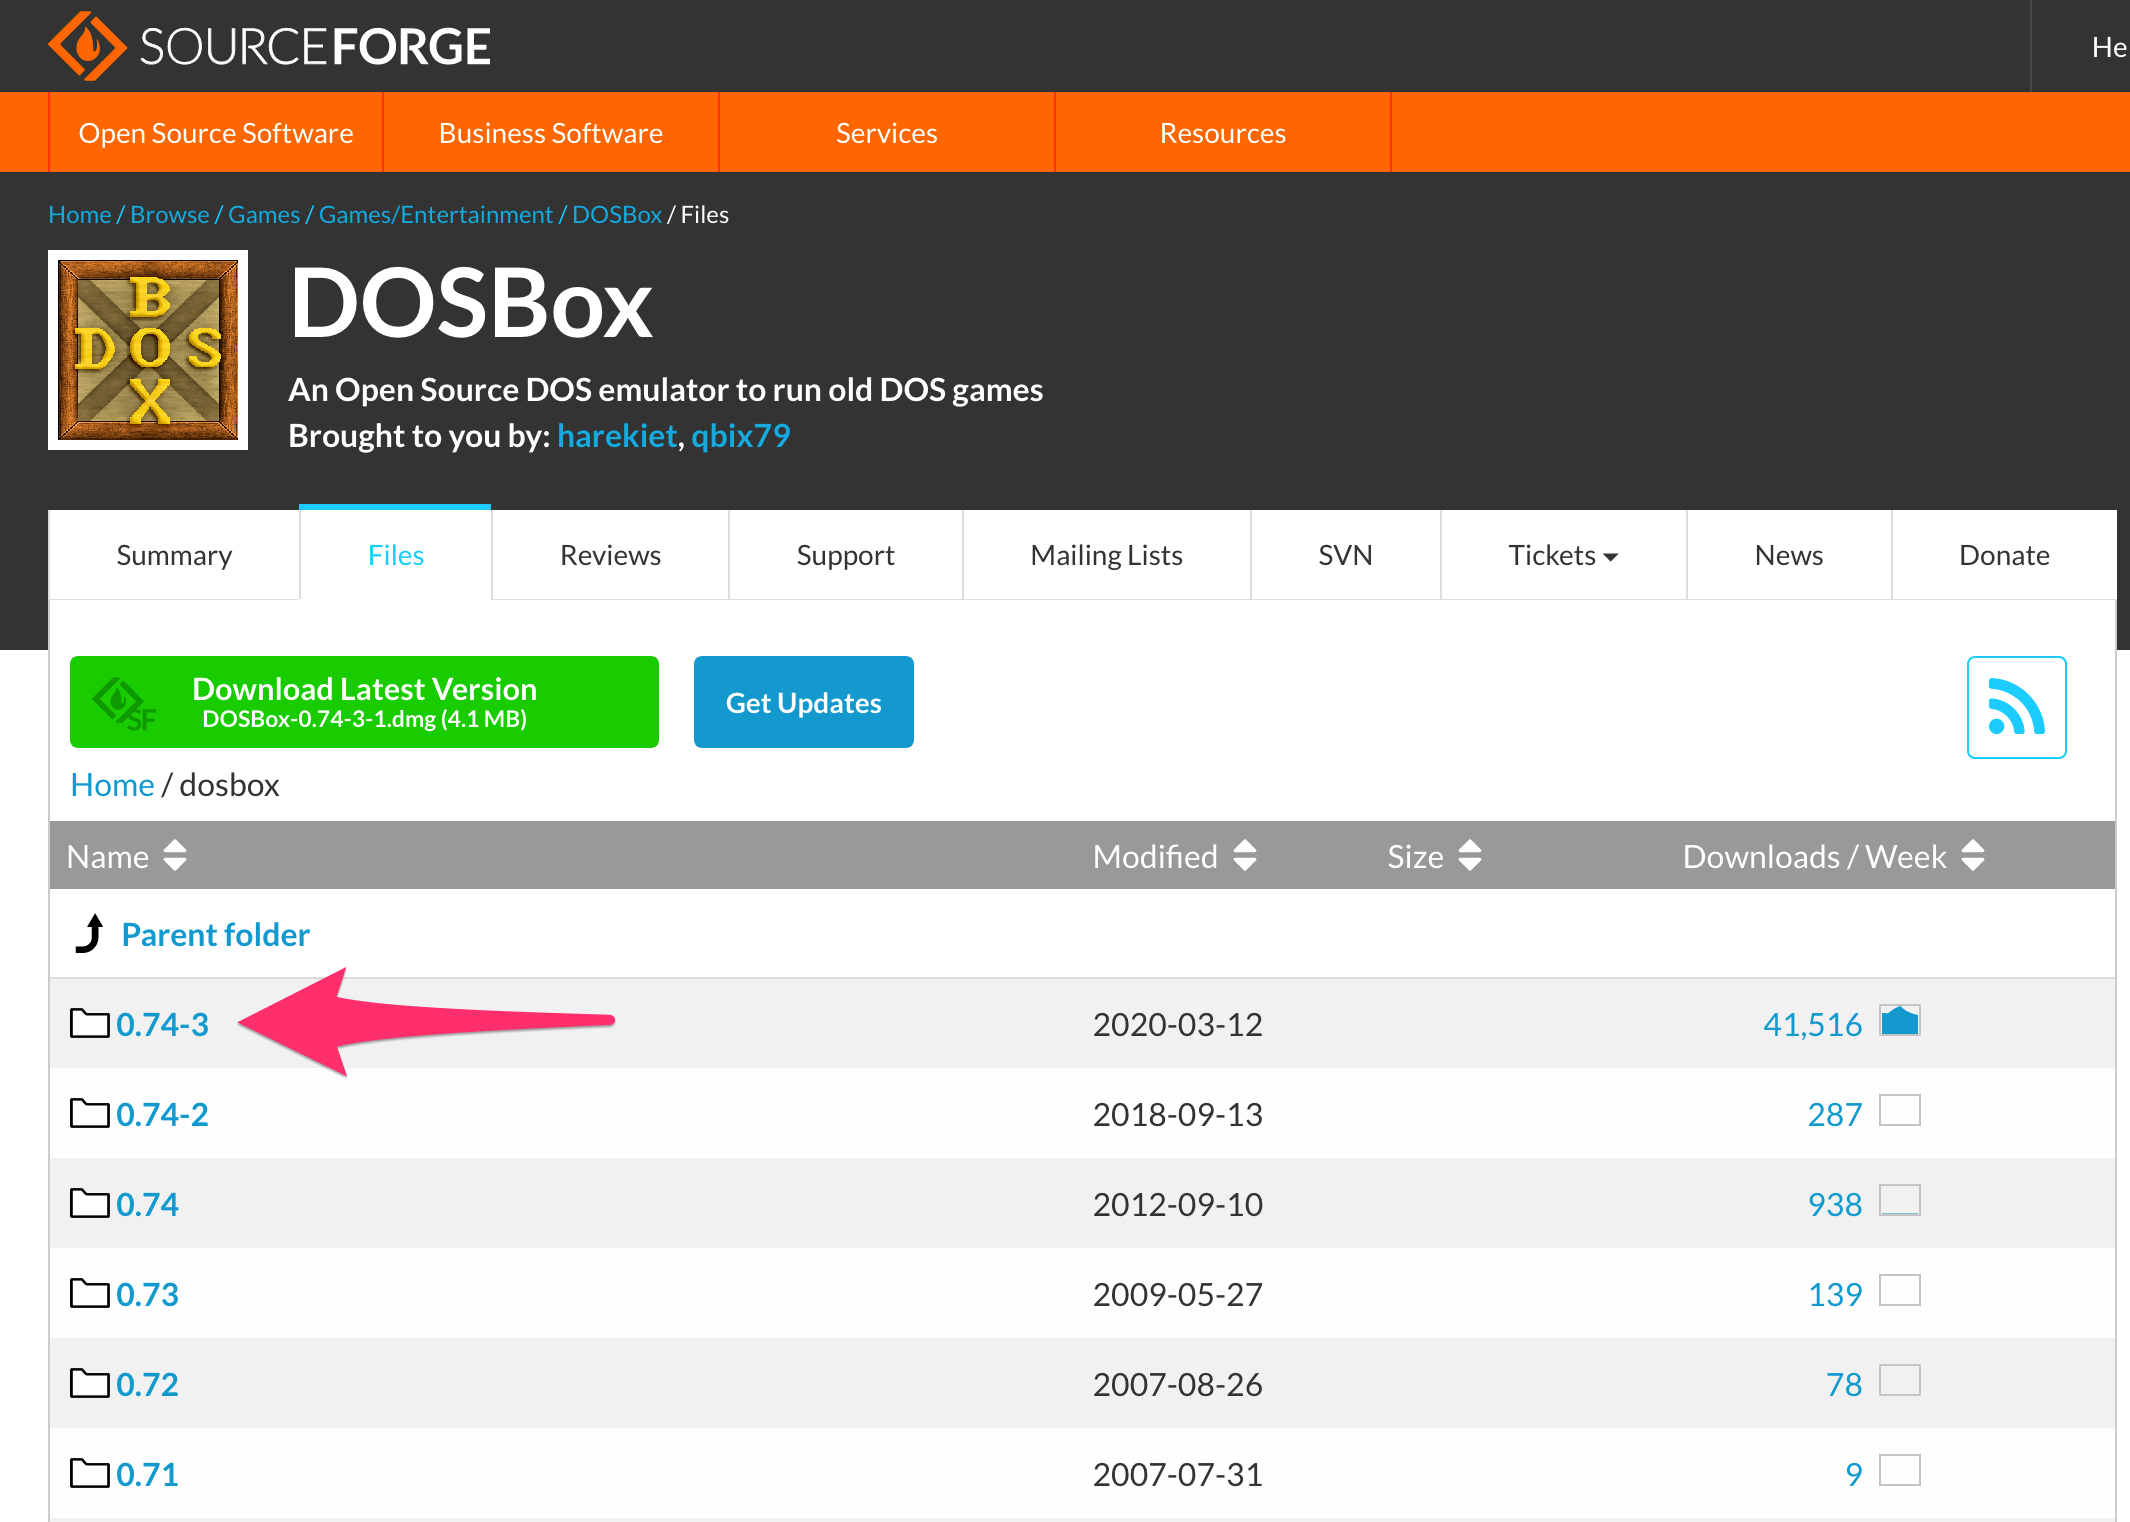2130x1522 pixels.
Task: Open the 0.74-3 folder icon
Action: pos(89,1023)
